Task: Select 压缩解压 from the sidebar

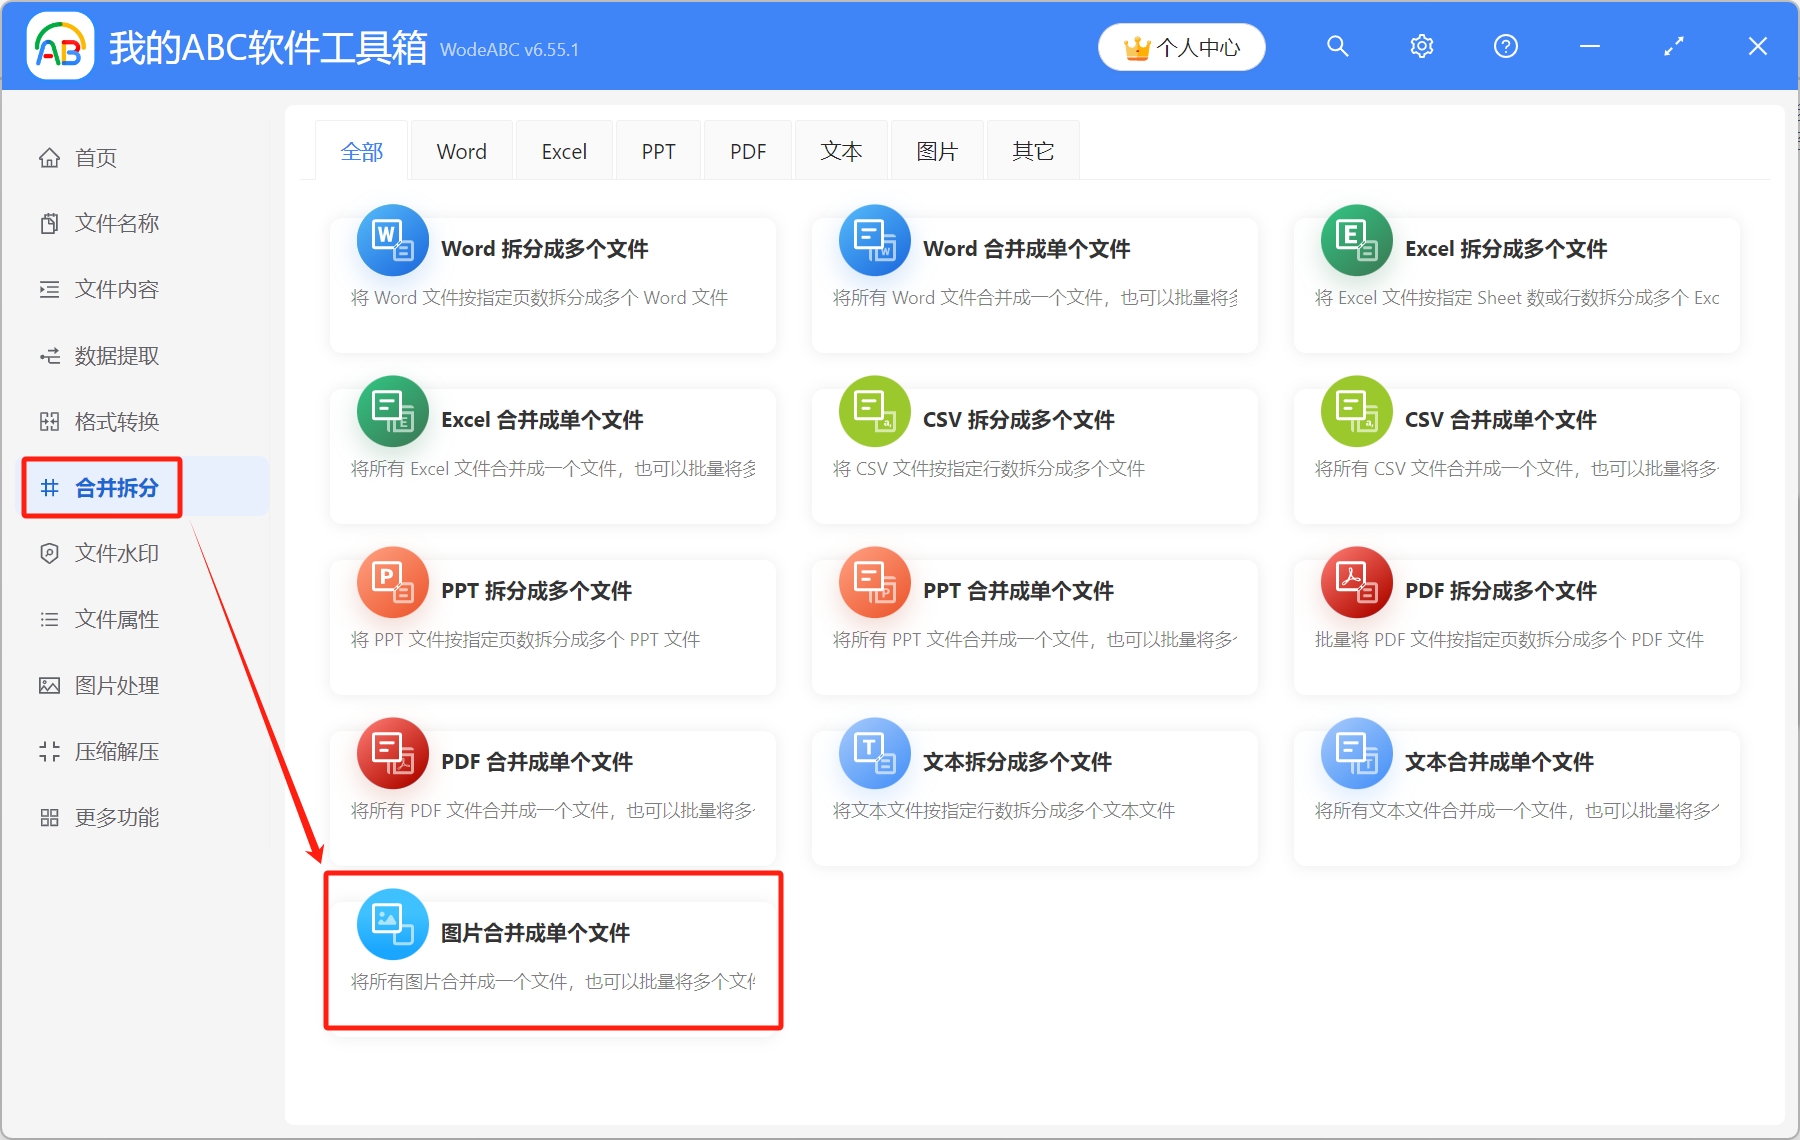Action: pos(115,751)
